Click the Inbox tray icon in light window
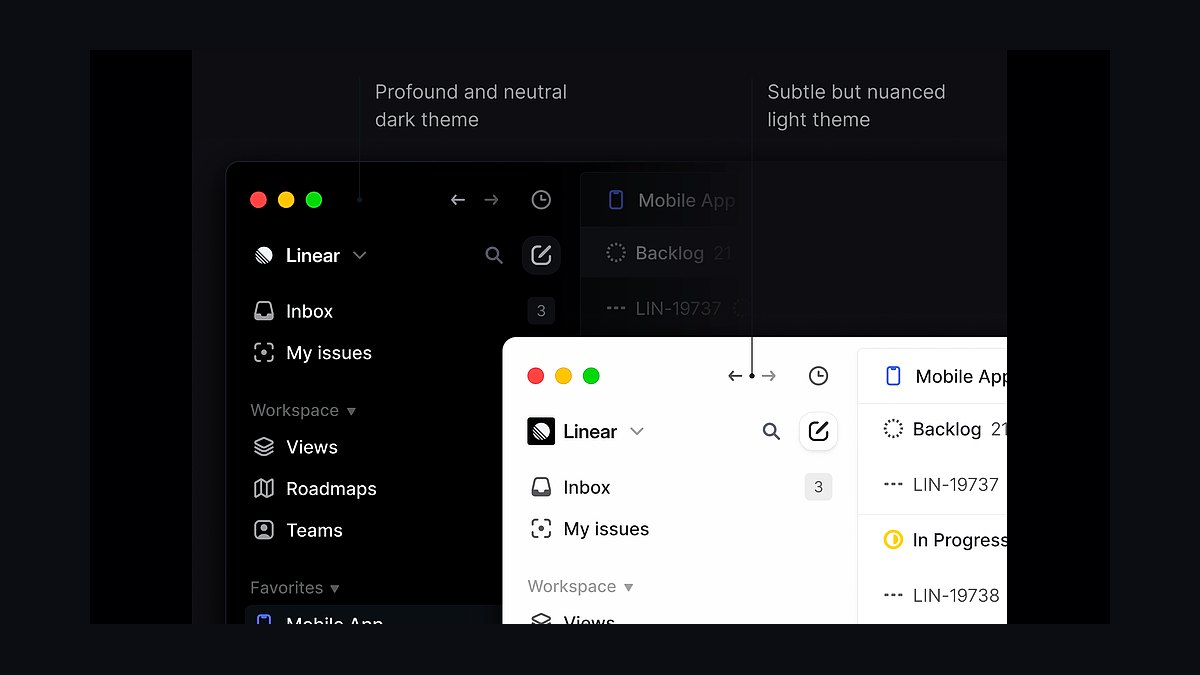 [x=541, y=487]
